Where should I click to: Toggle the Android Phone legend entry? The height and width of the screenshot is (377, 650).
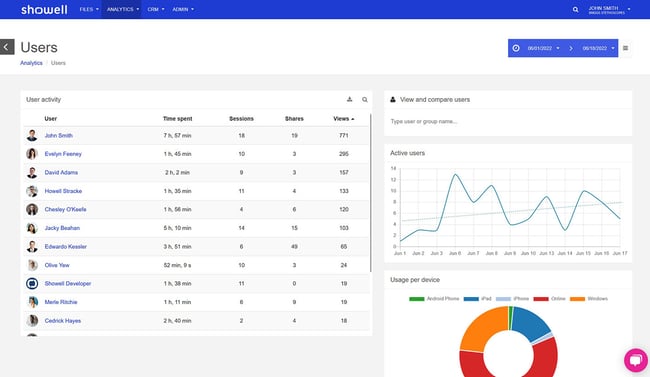(x=434, y=299)
